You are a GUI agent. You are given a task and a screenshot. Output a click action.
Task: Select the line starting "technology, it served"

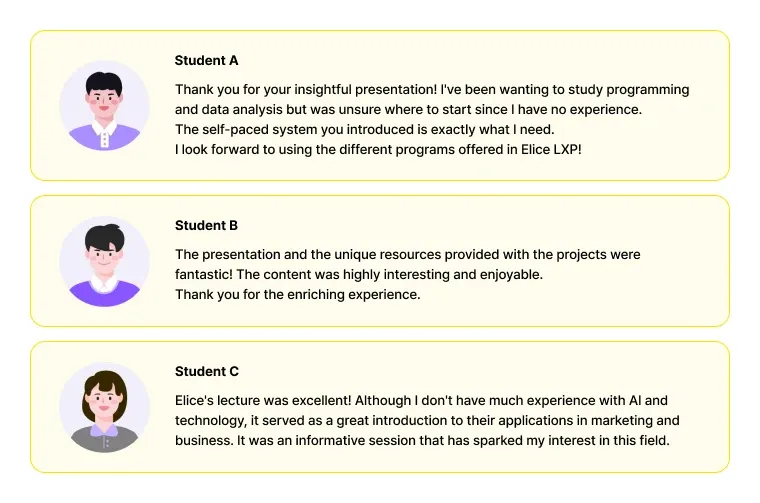click(427, 421)
